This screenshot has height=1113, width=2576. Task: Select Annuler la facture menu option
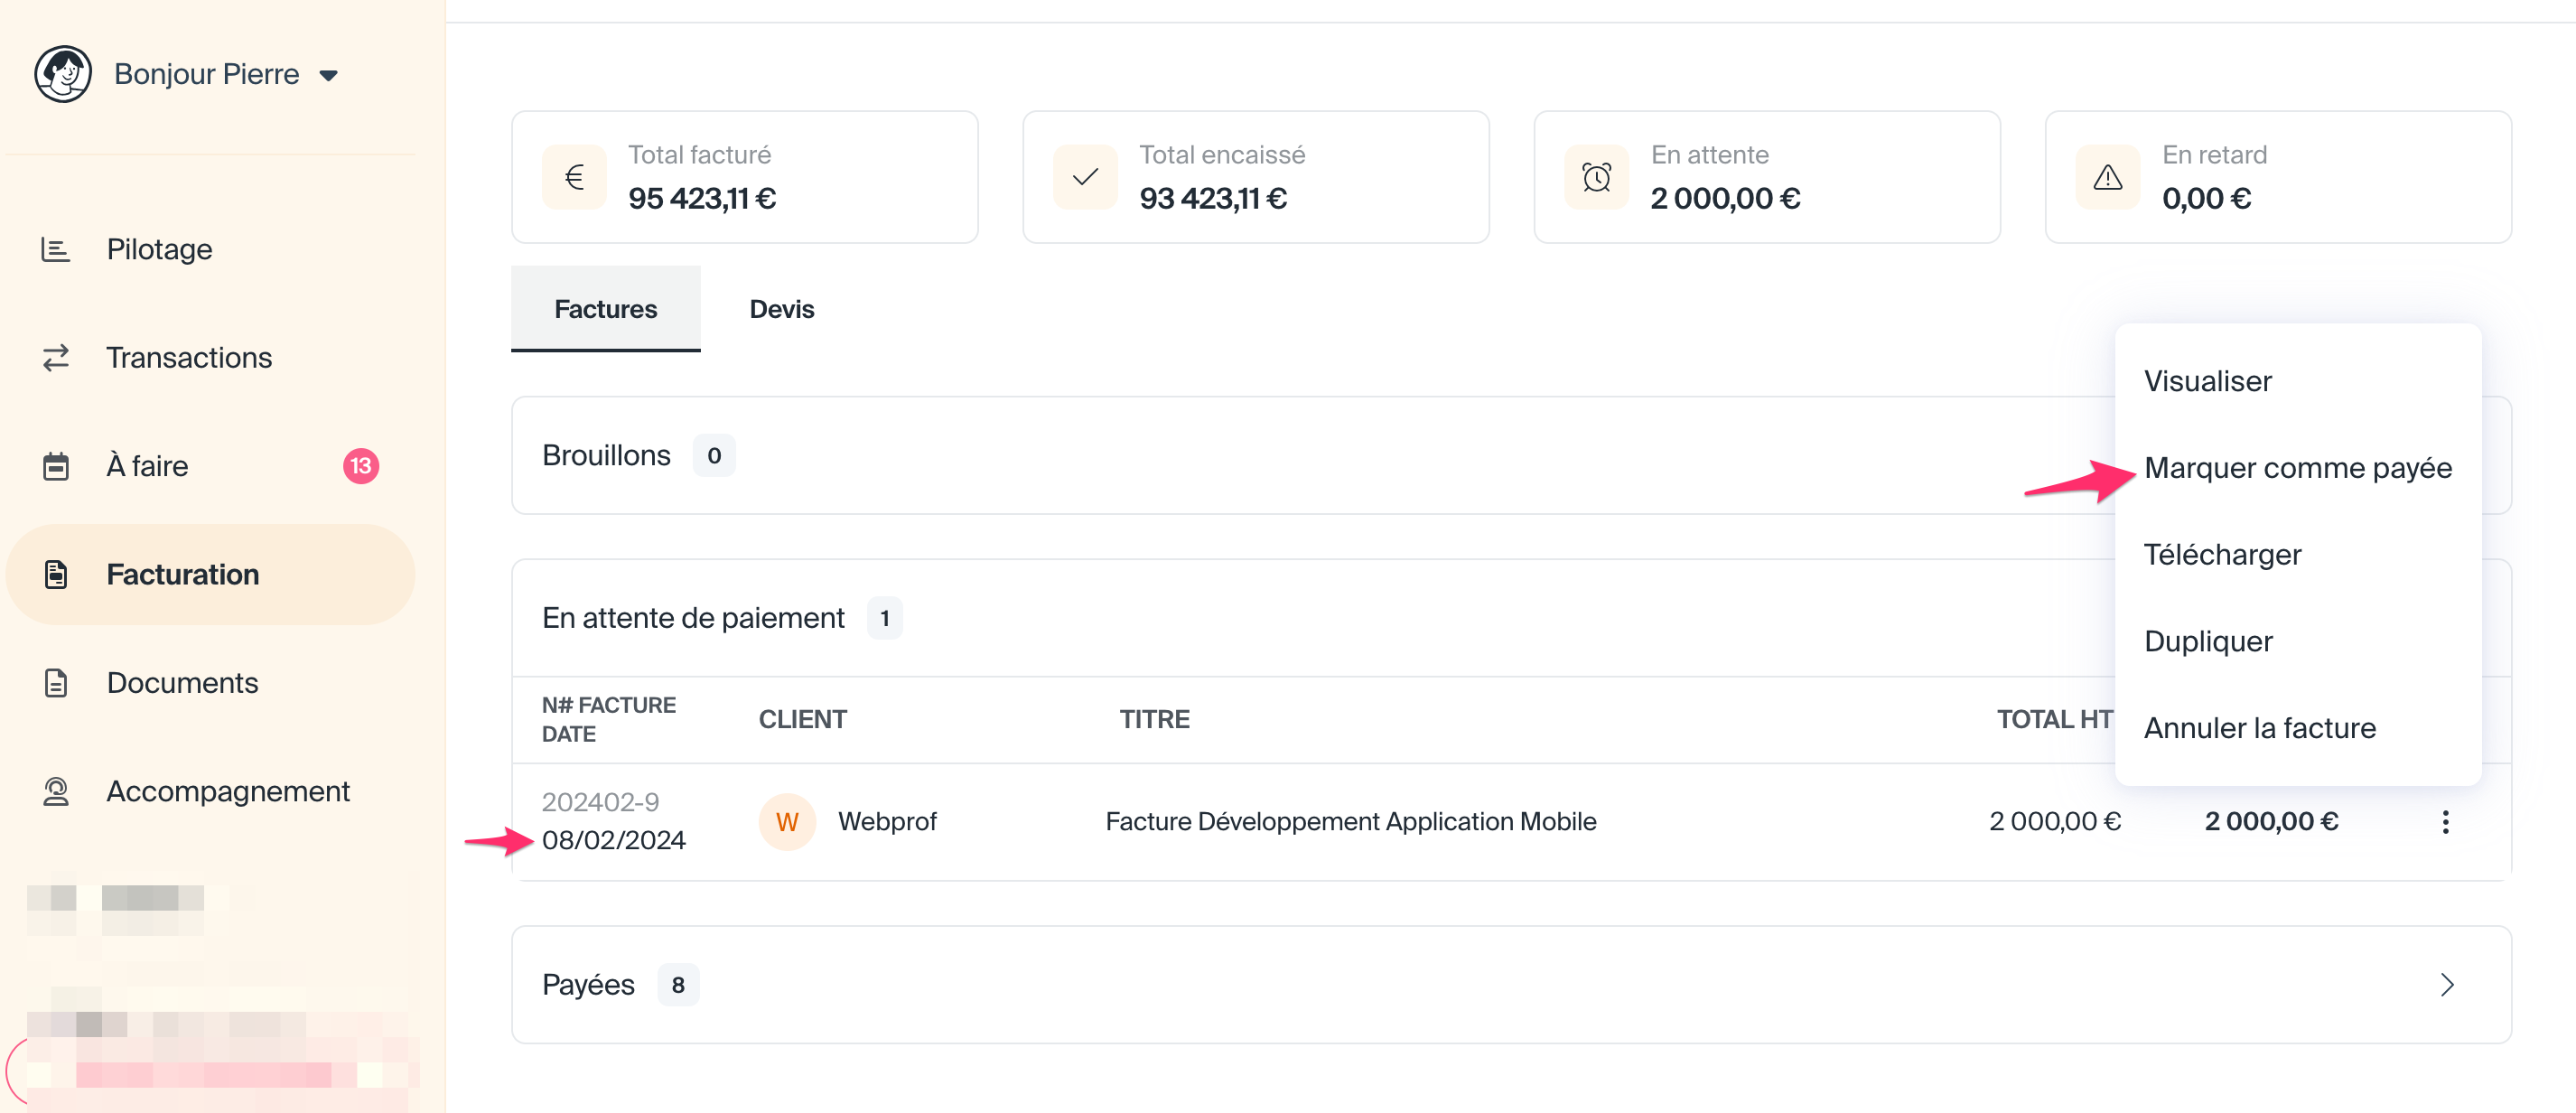2259,728
